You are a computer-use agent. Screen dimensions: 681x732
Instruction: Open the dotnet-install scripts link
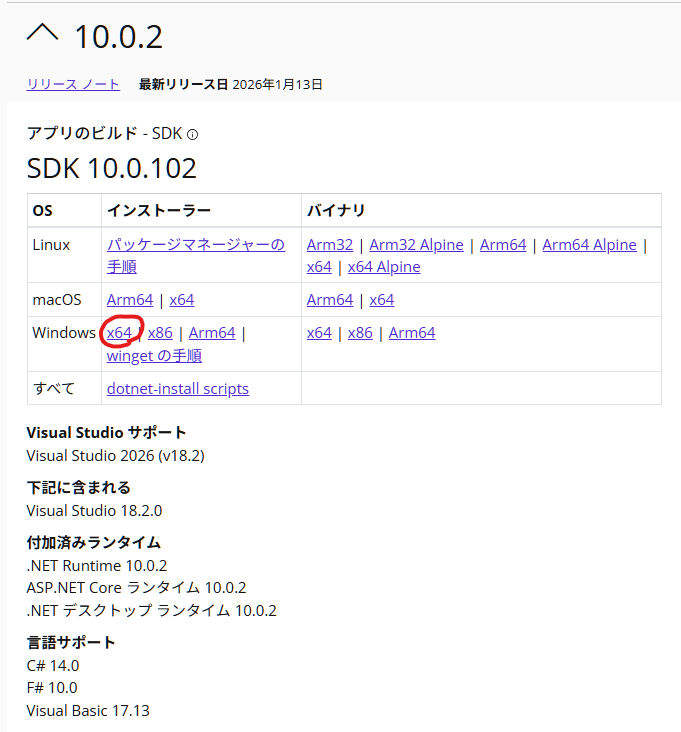pyautogui.click(x=178, y=389)
